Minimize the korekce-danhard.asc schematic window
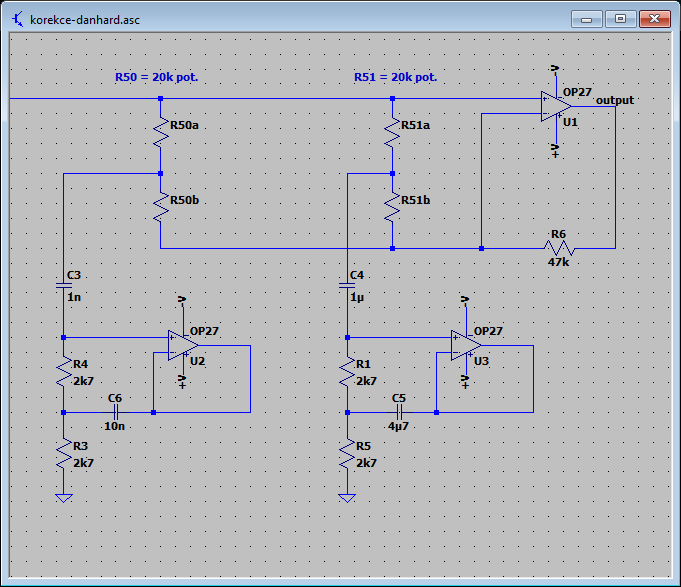 586,19
